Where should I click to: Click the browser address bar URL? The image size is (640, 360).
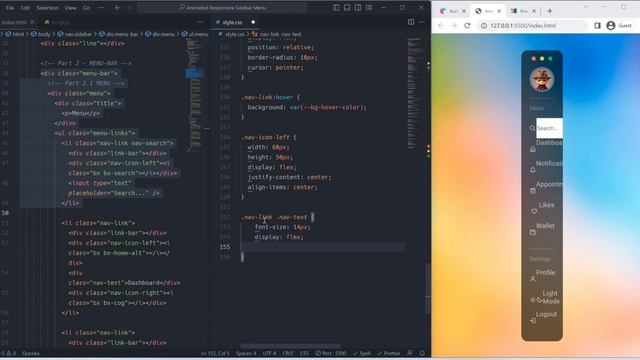coord(523,26)
